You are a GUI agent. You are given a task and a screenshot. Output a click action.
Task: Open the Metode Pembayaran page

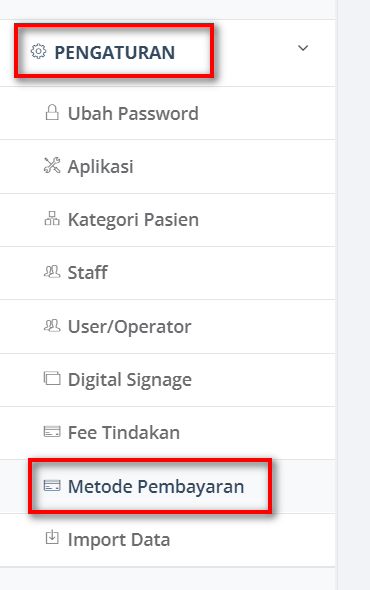coord(167,486)
